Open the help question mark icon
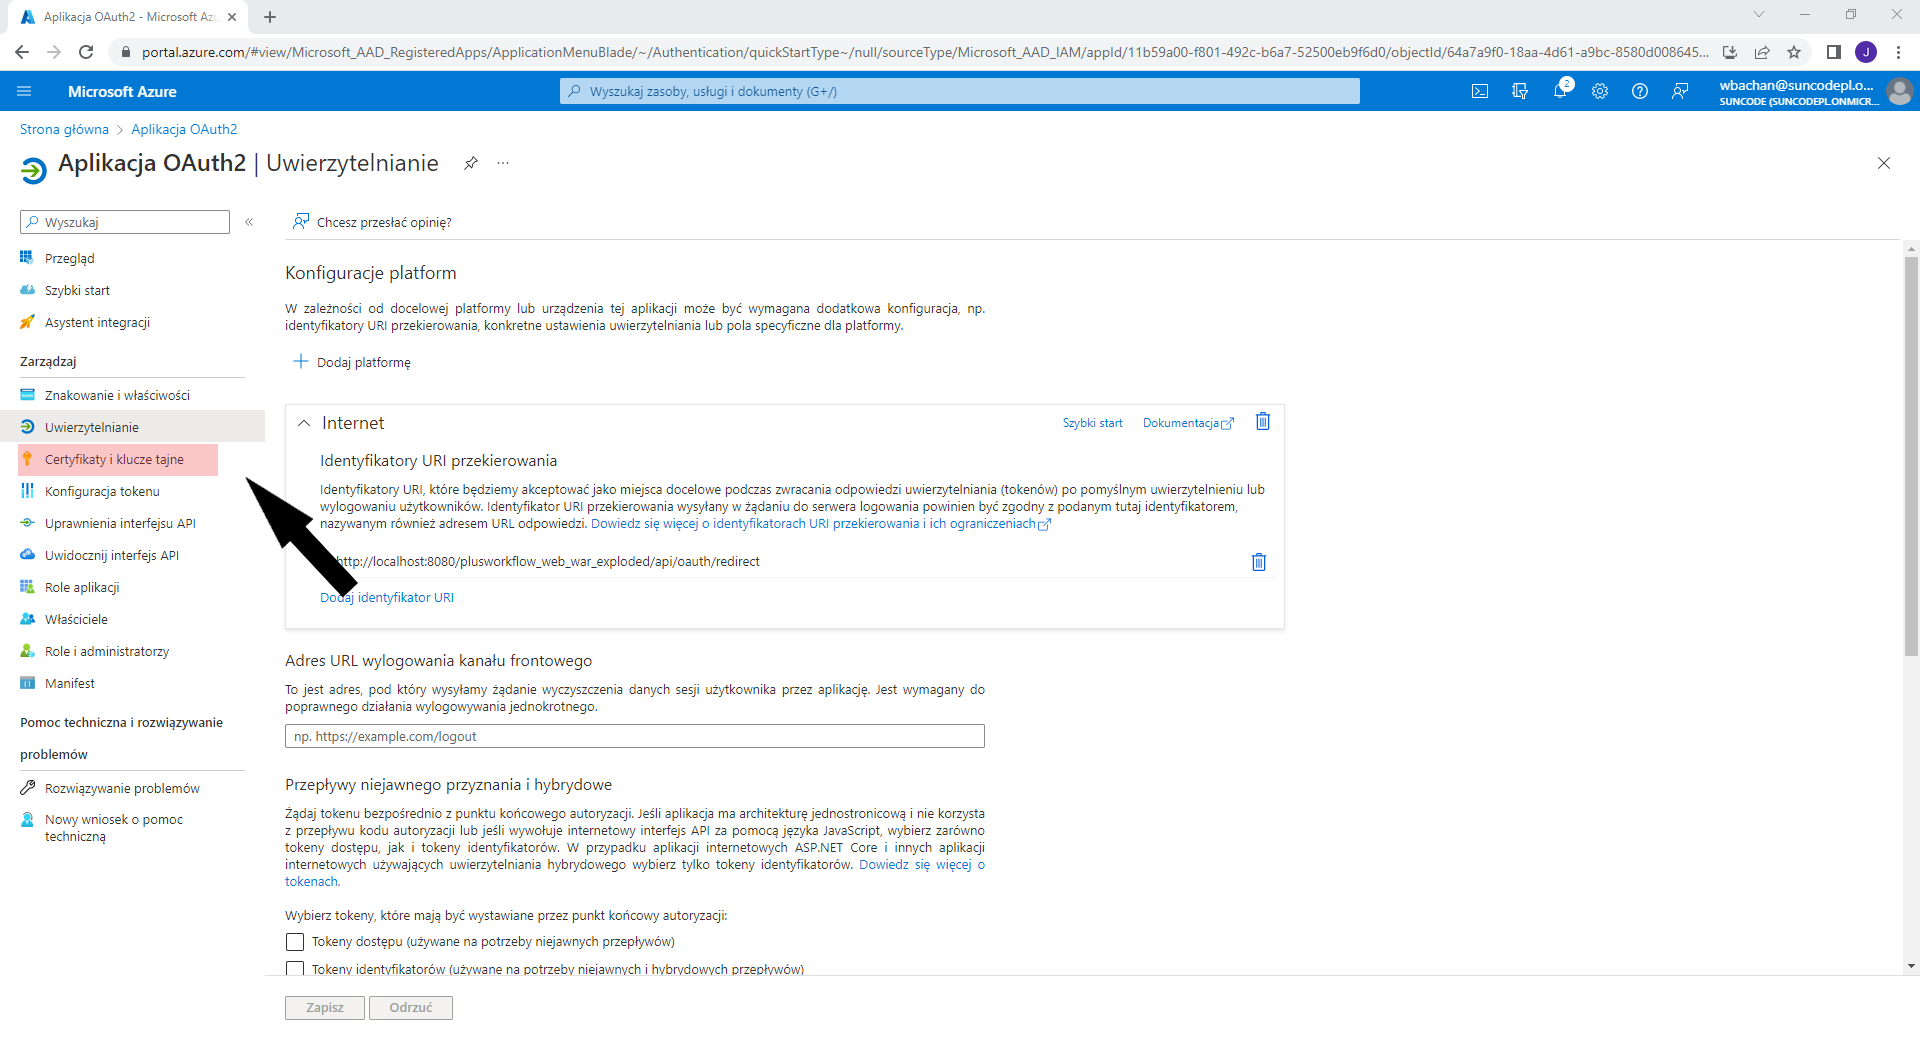The height and width of the screenshot is (1040, 1920). 1640,91
